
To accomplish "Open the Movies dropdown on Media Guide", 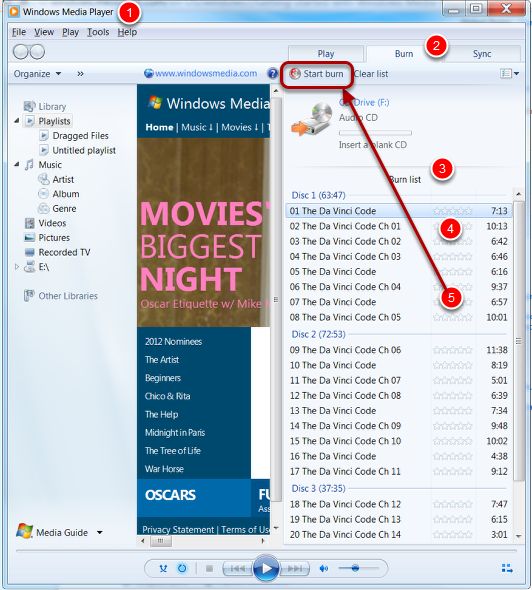I will [239, 127].
